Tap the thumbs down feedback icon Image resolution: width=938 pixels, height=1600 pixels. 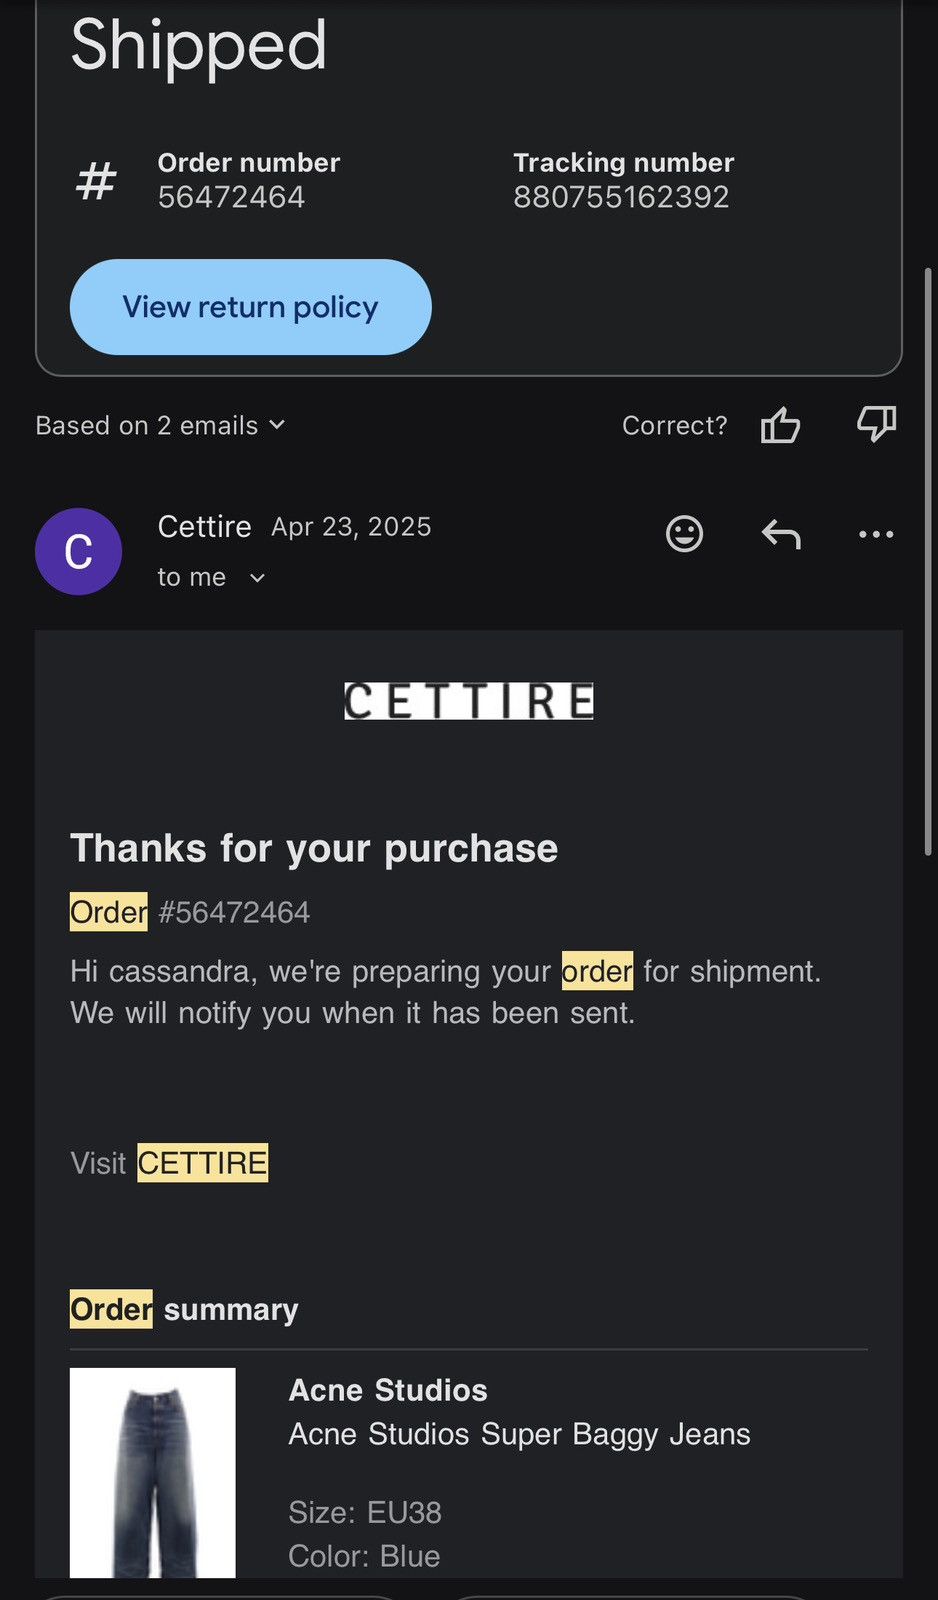pos(876,425)
